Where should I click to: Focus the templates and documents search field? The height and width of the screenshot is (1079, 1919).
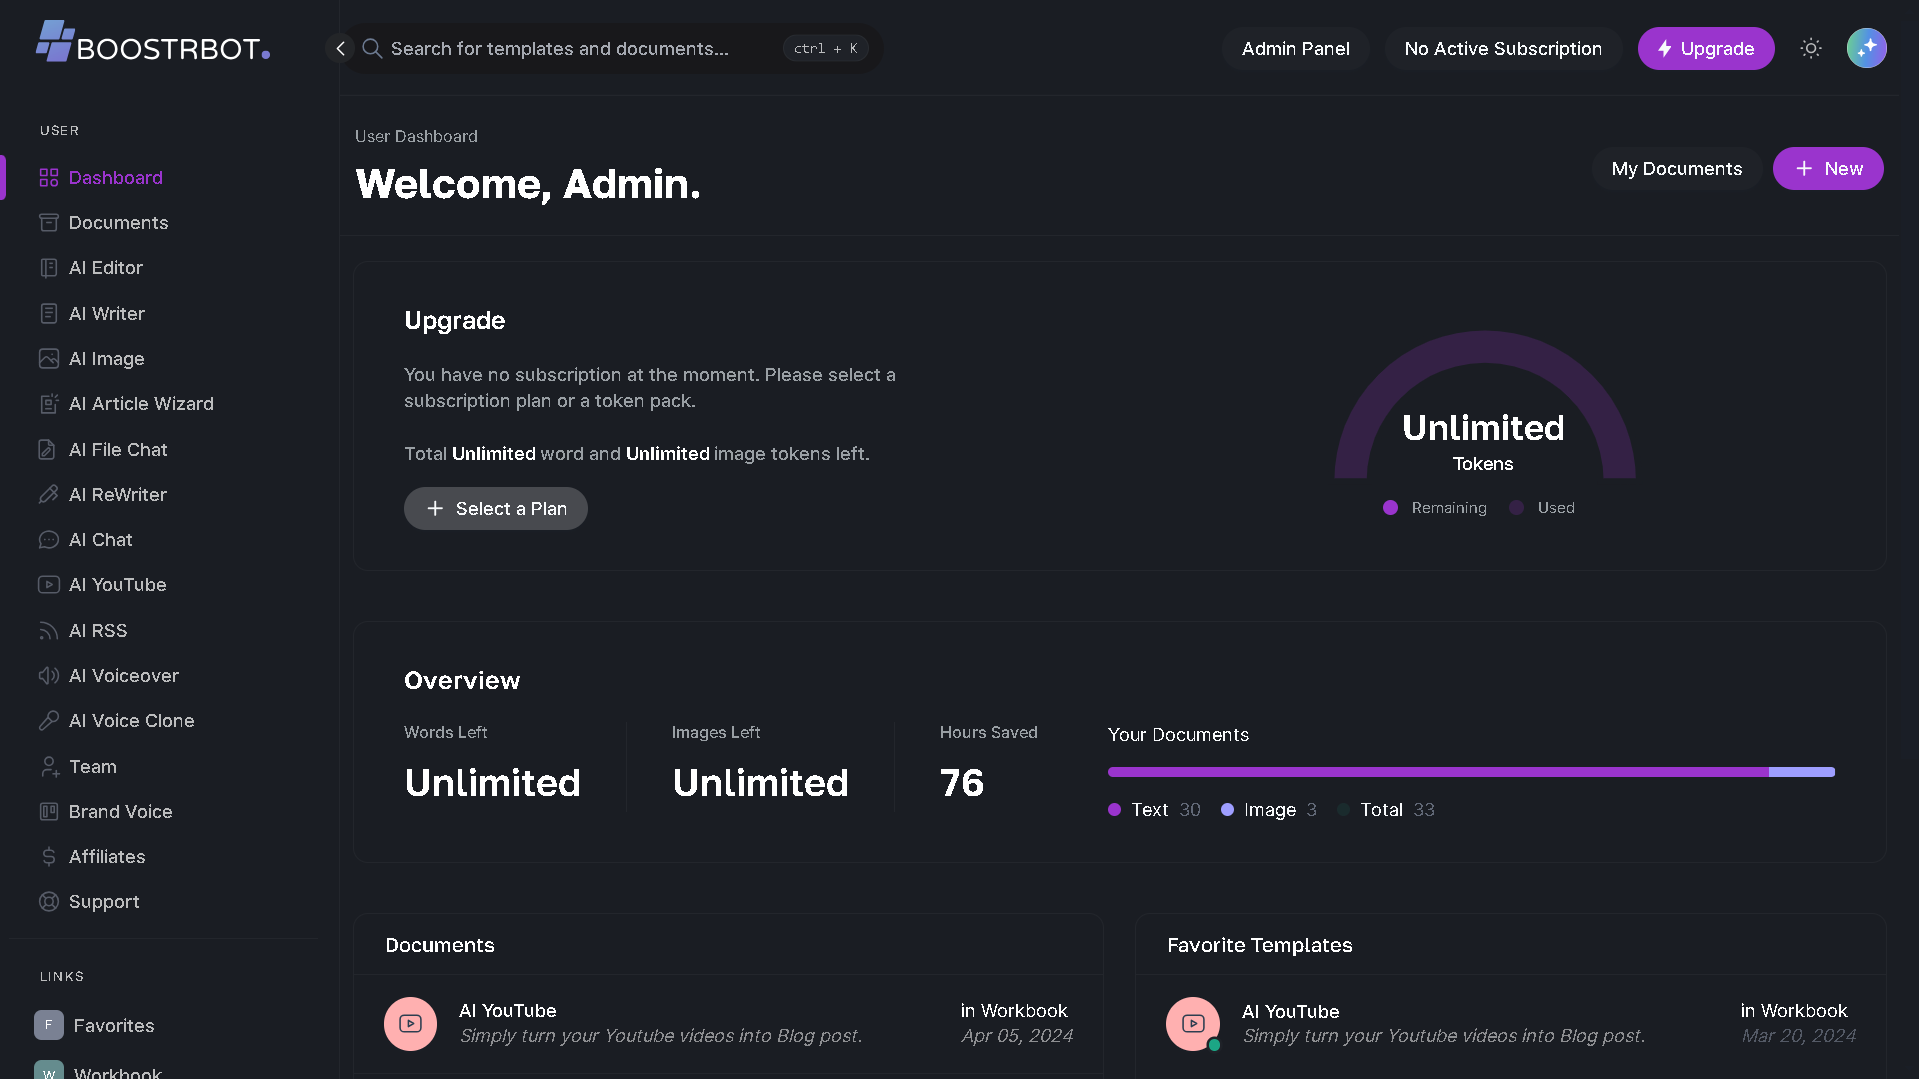[580, 48]
